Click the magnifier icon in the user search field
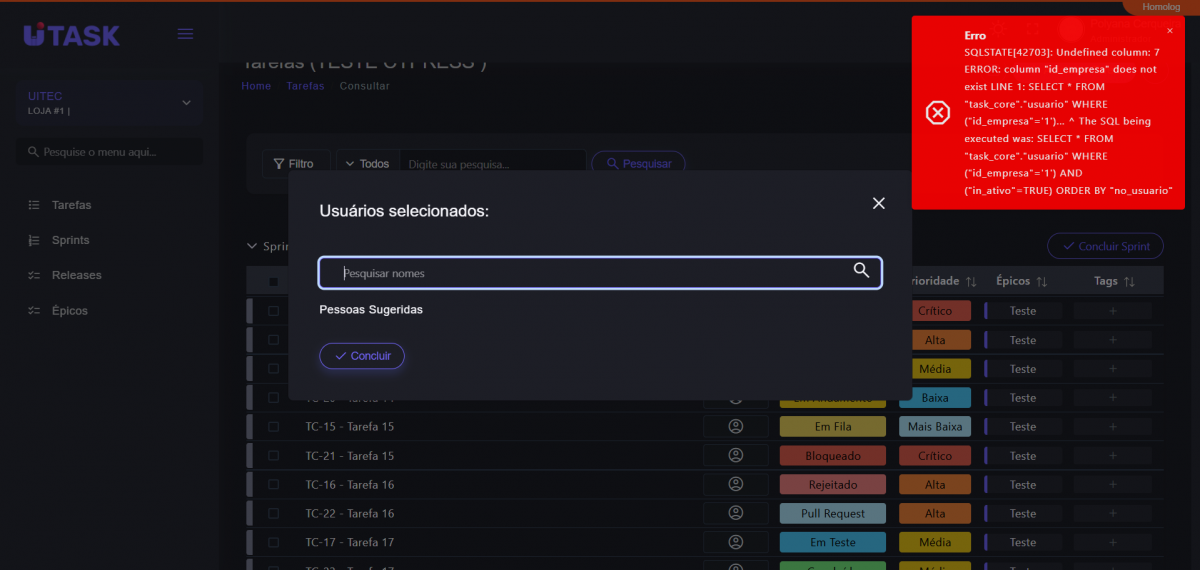Viewport: 1200px width, 570px height. (x=861, y=270)
